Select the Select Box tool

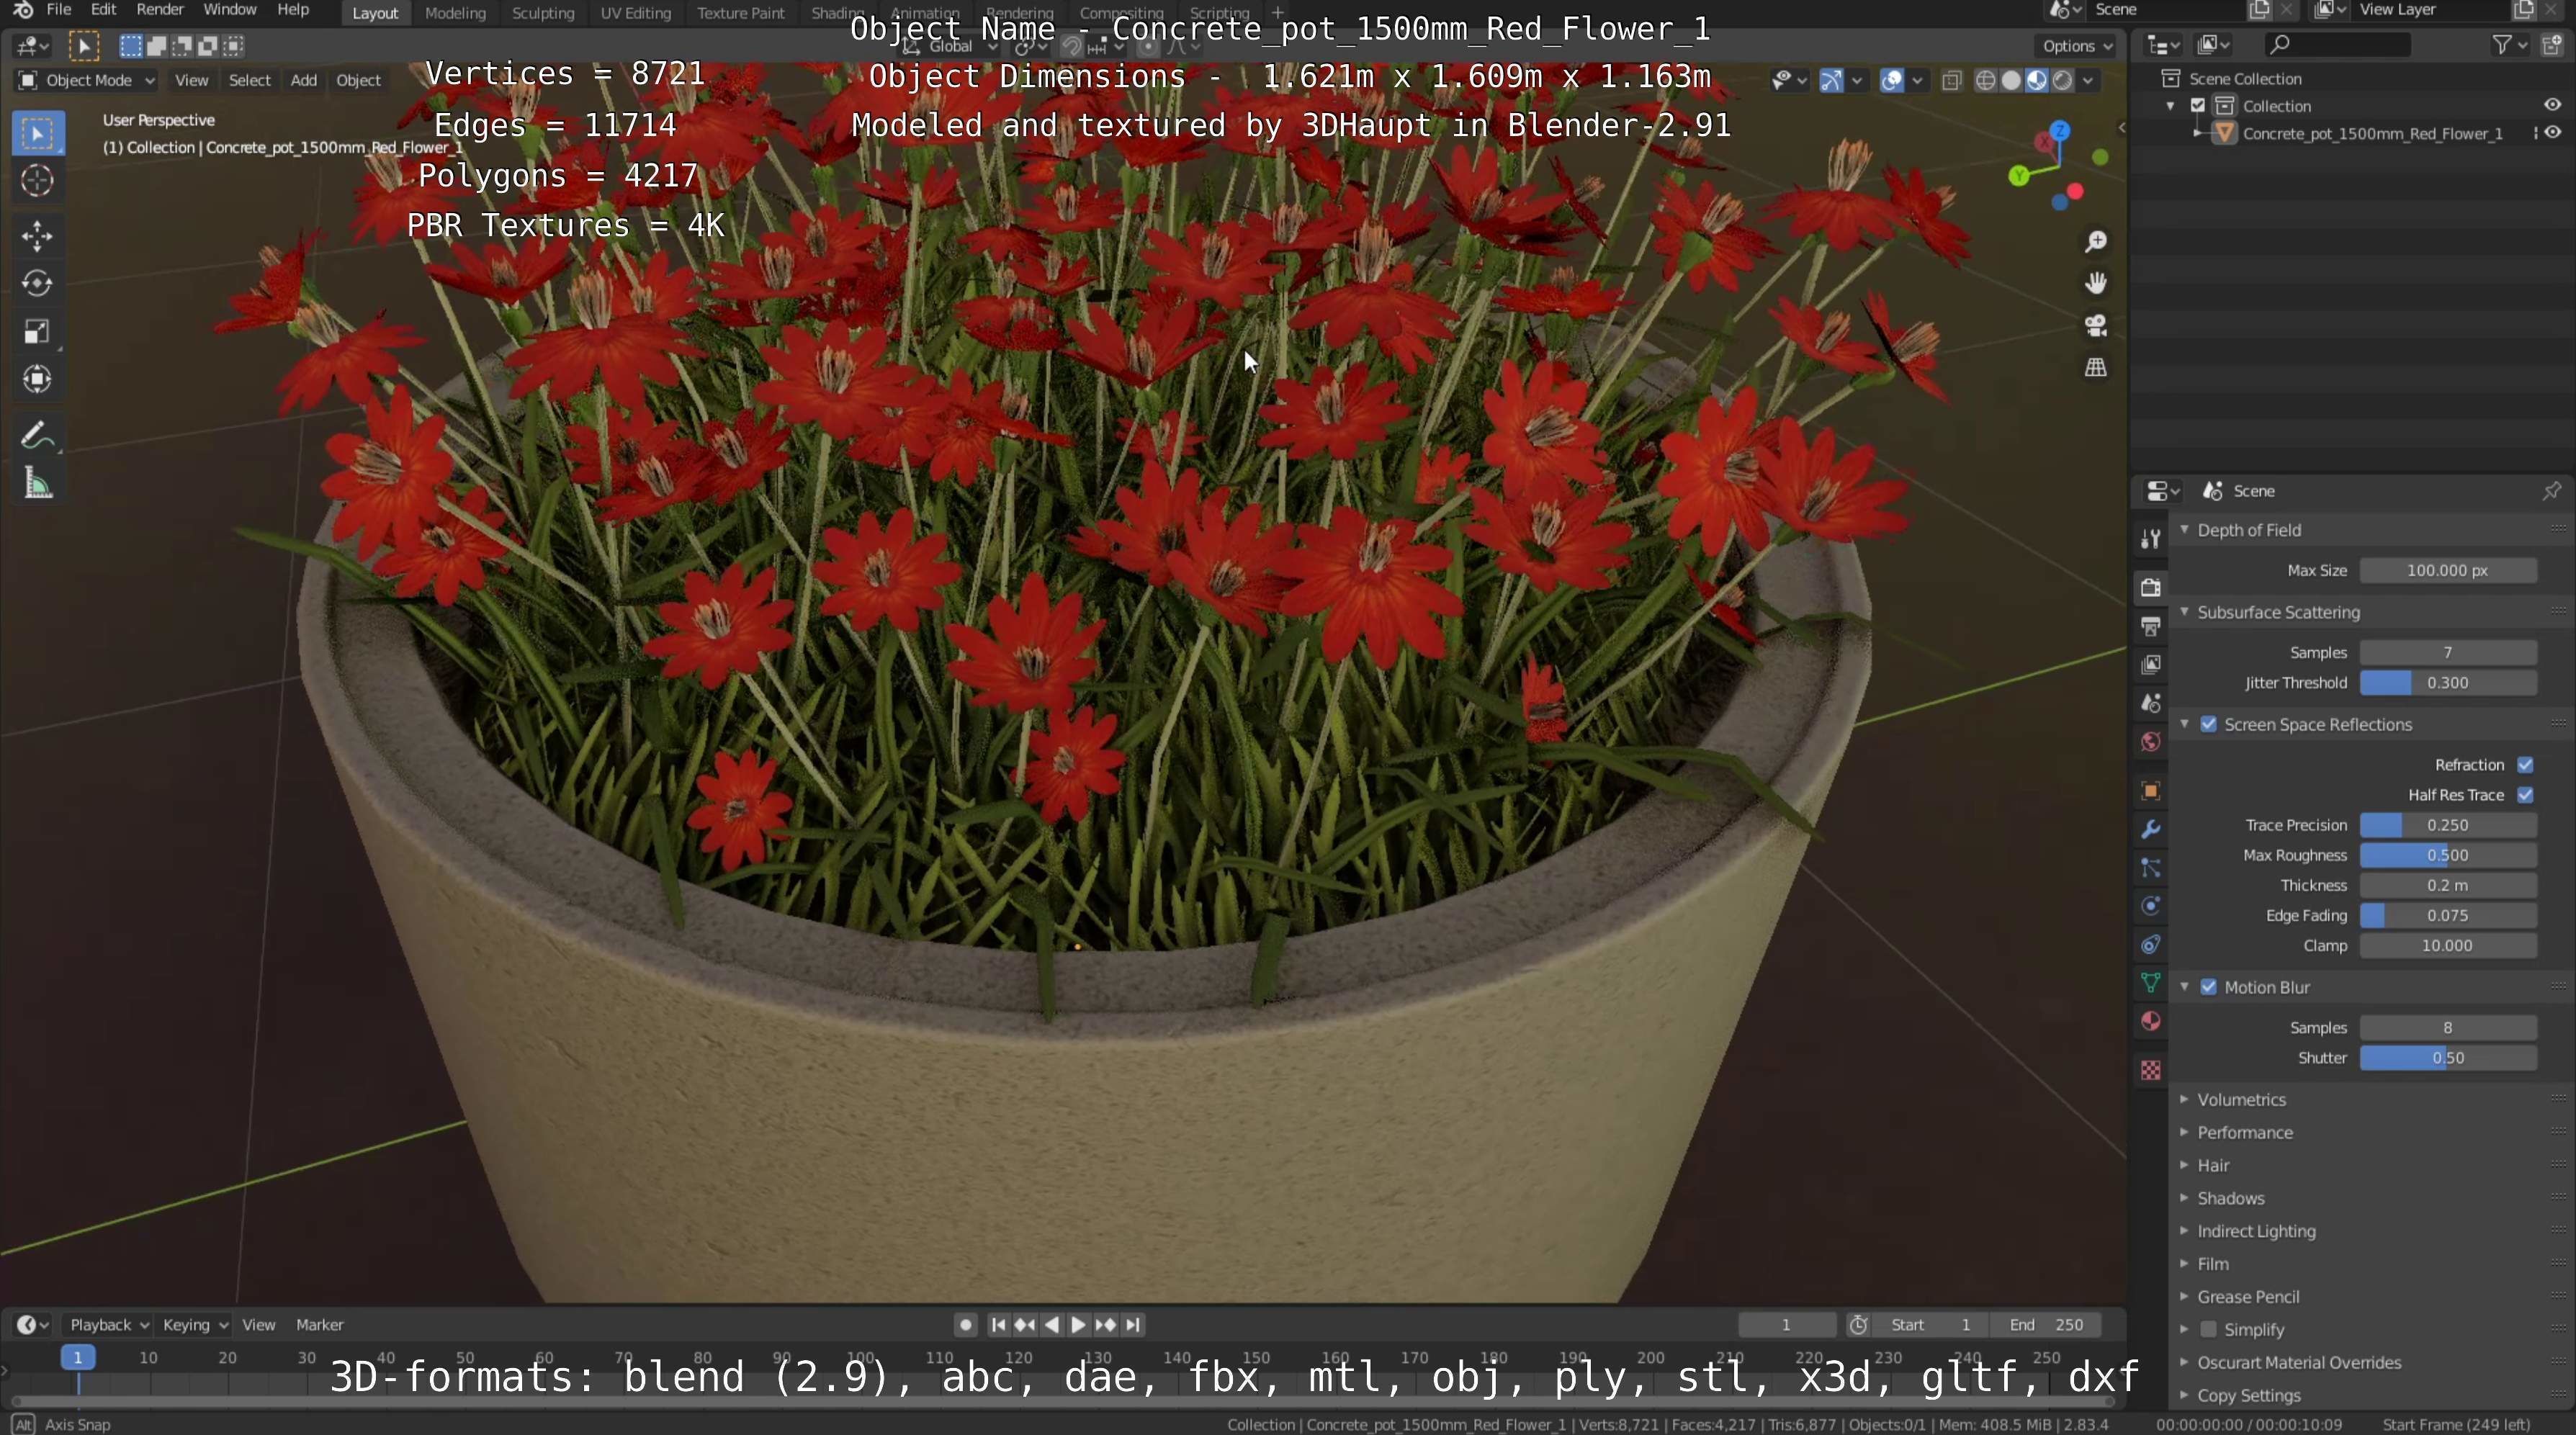click(x=38, y=133)
